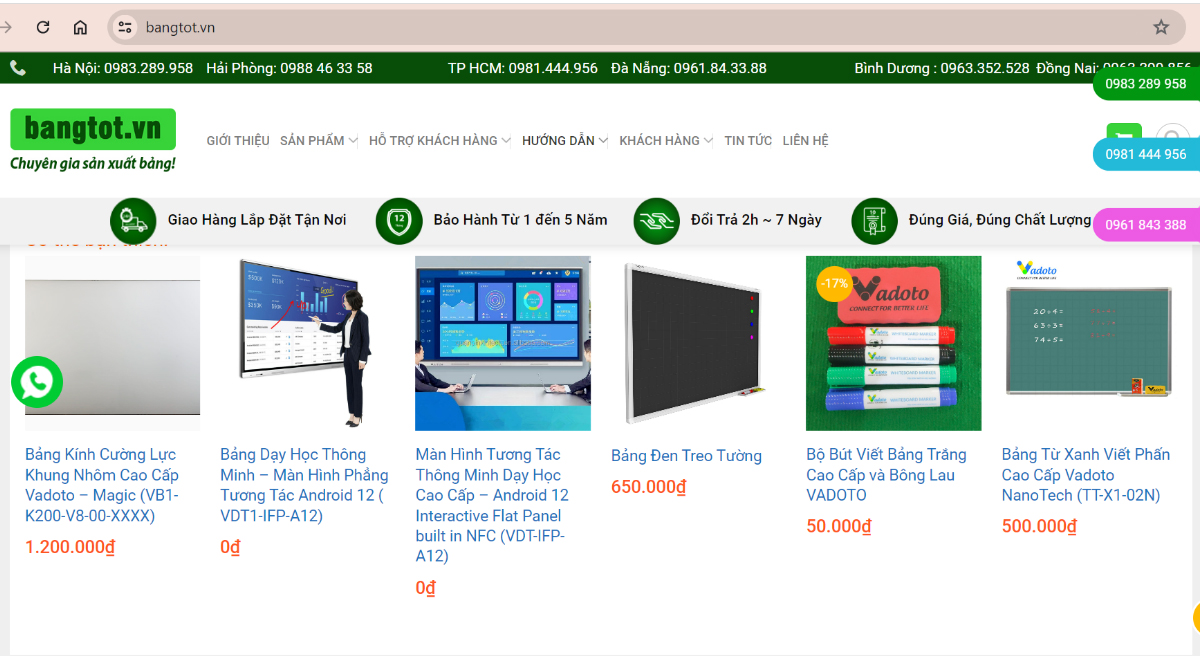
Task: Click the delivery truck icon
Action: (x=133, y=220)
